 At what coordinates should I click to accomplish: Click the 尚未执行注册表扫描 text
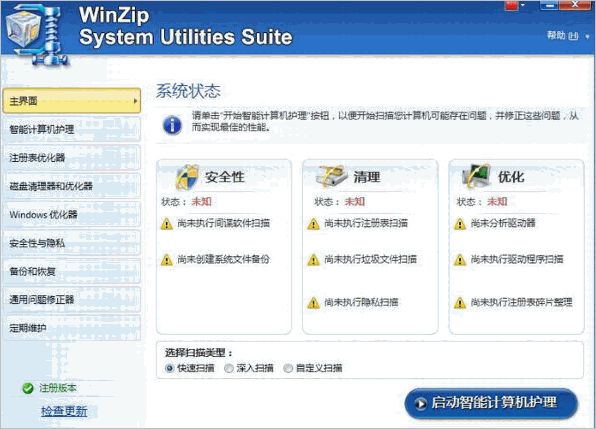[366, 223]
